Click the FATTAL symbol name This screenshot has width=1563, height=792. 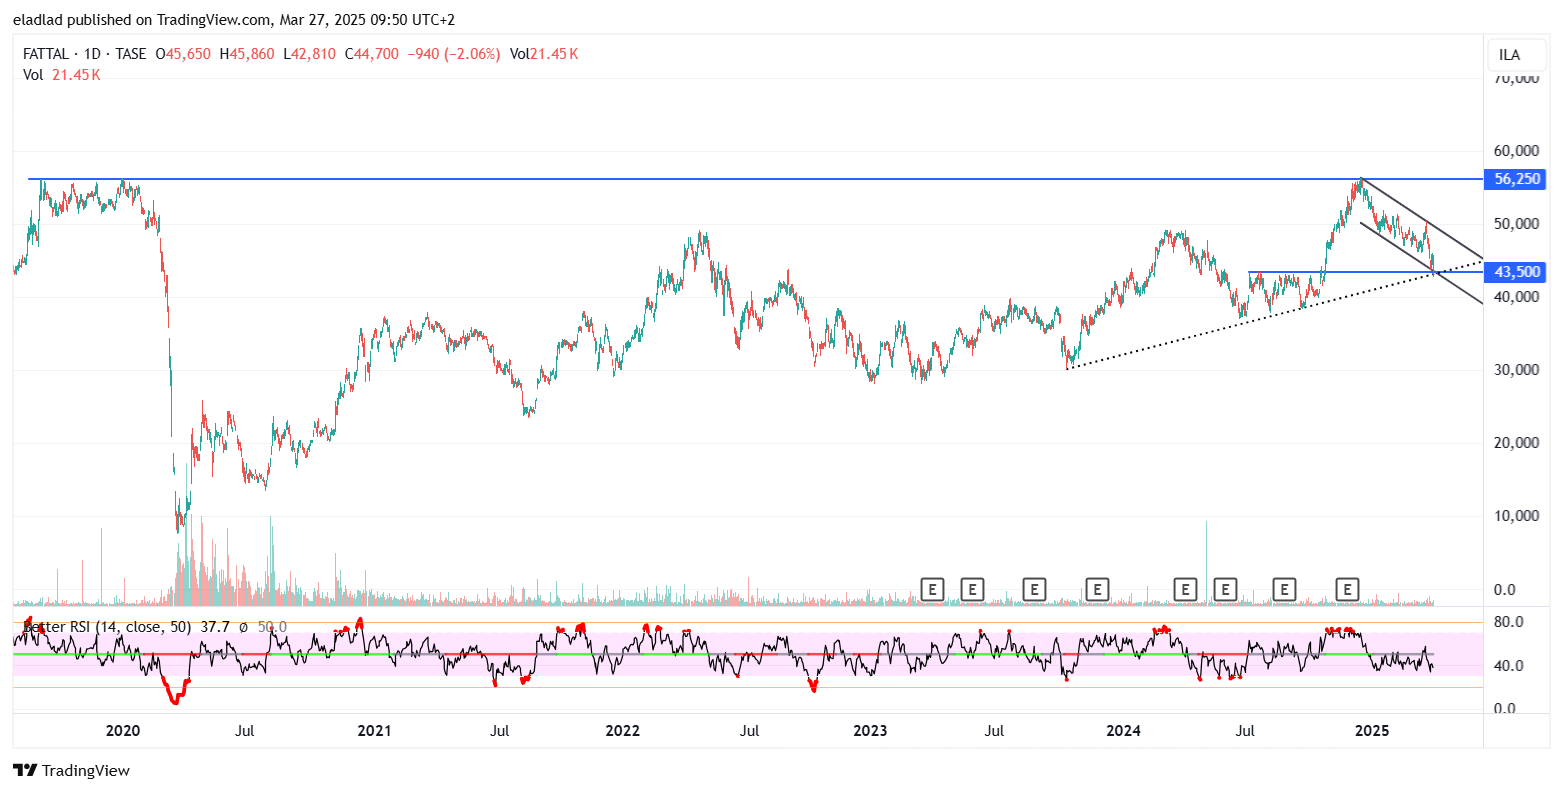[46, 54]
